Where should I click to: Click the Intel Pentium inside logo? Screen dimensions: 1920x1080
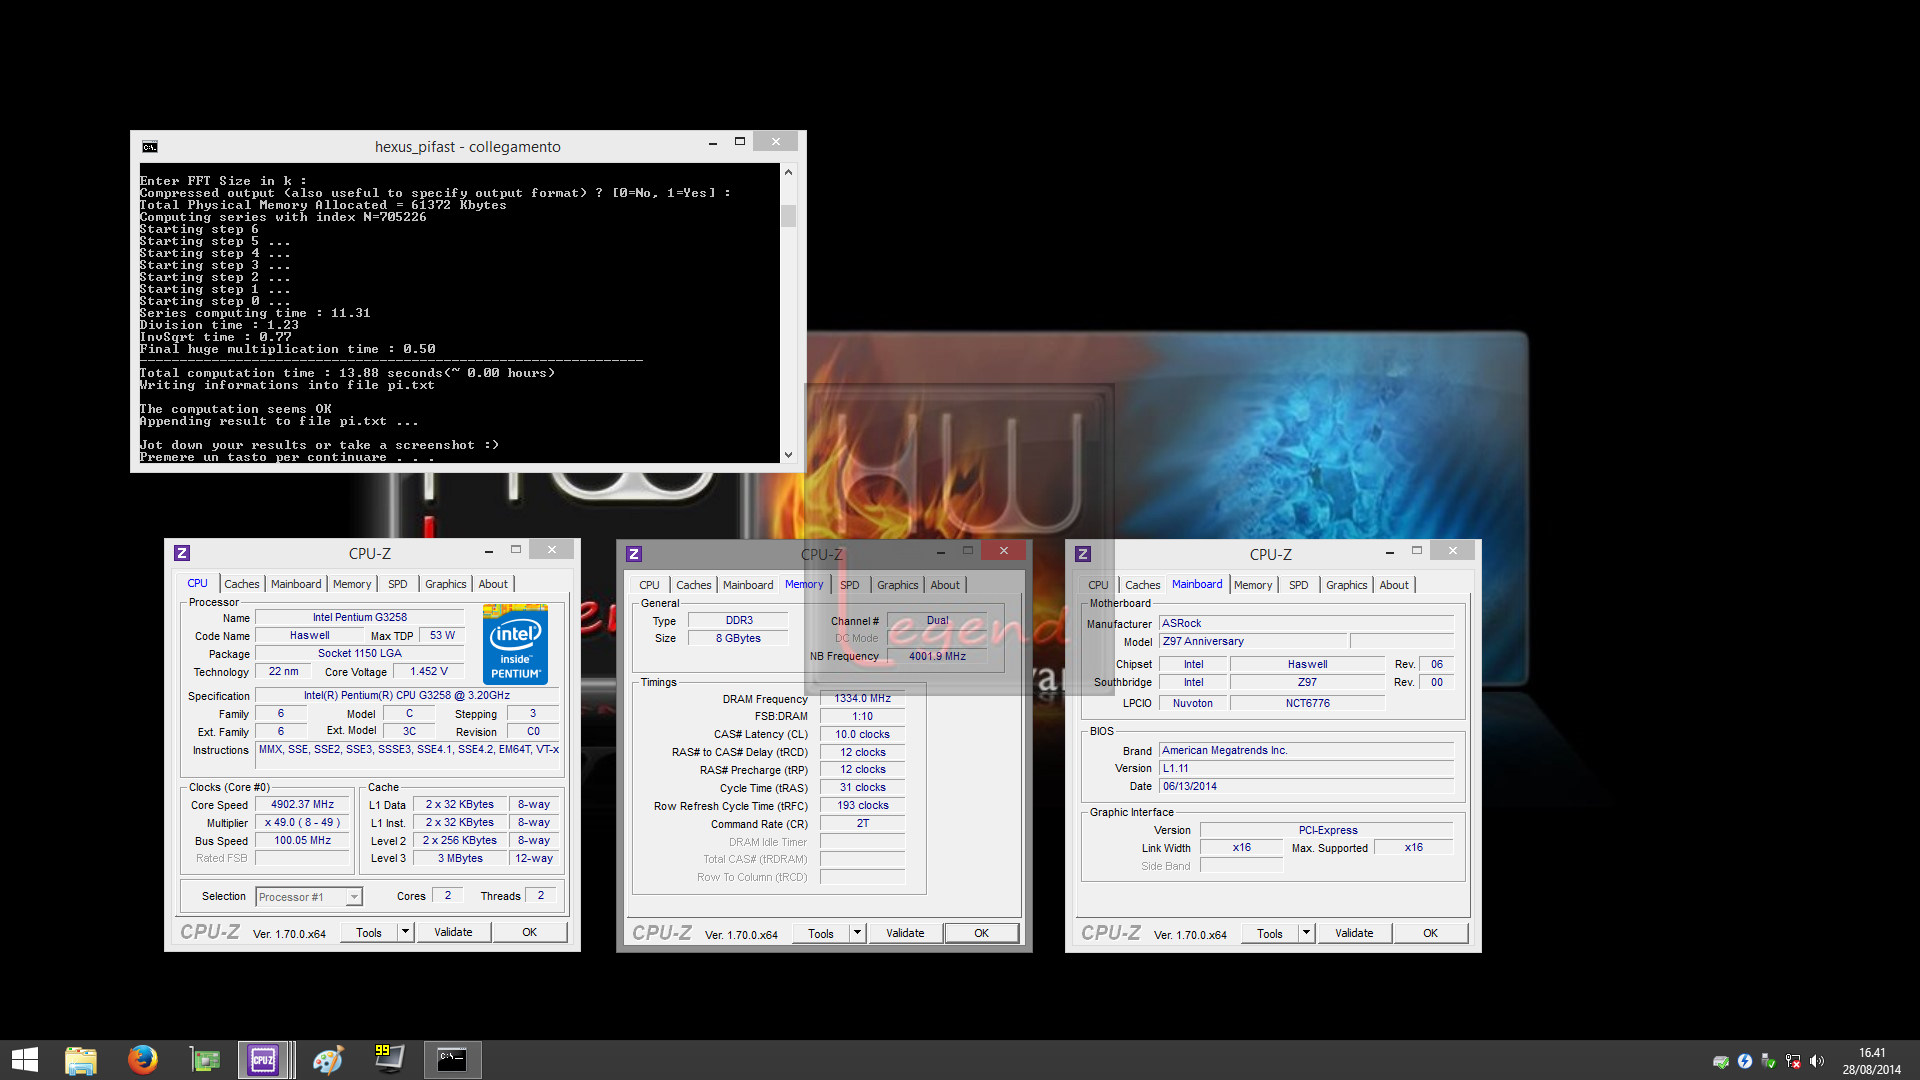point(515,644)
